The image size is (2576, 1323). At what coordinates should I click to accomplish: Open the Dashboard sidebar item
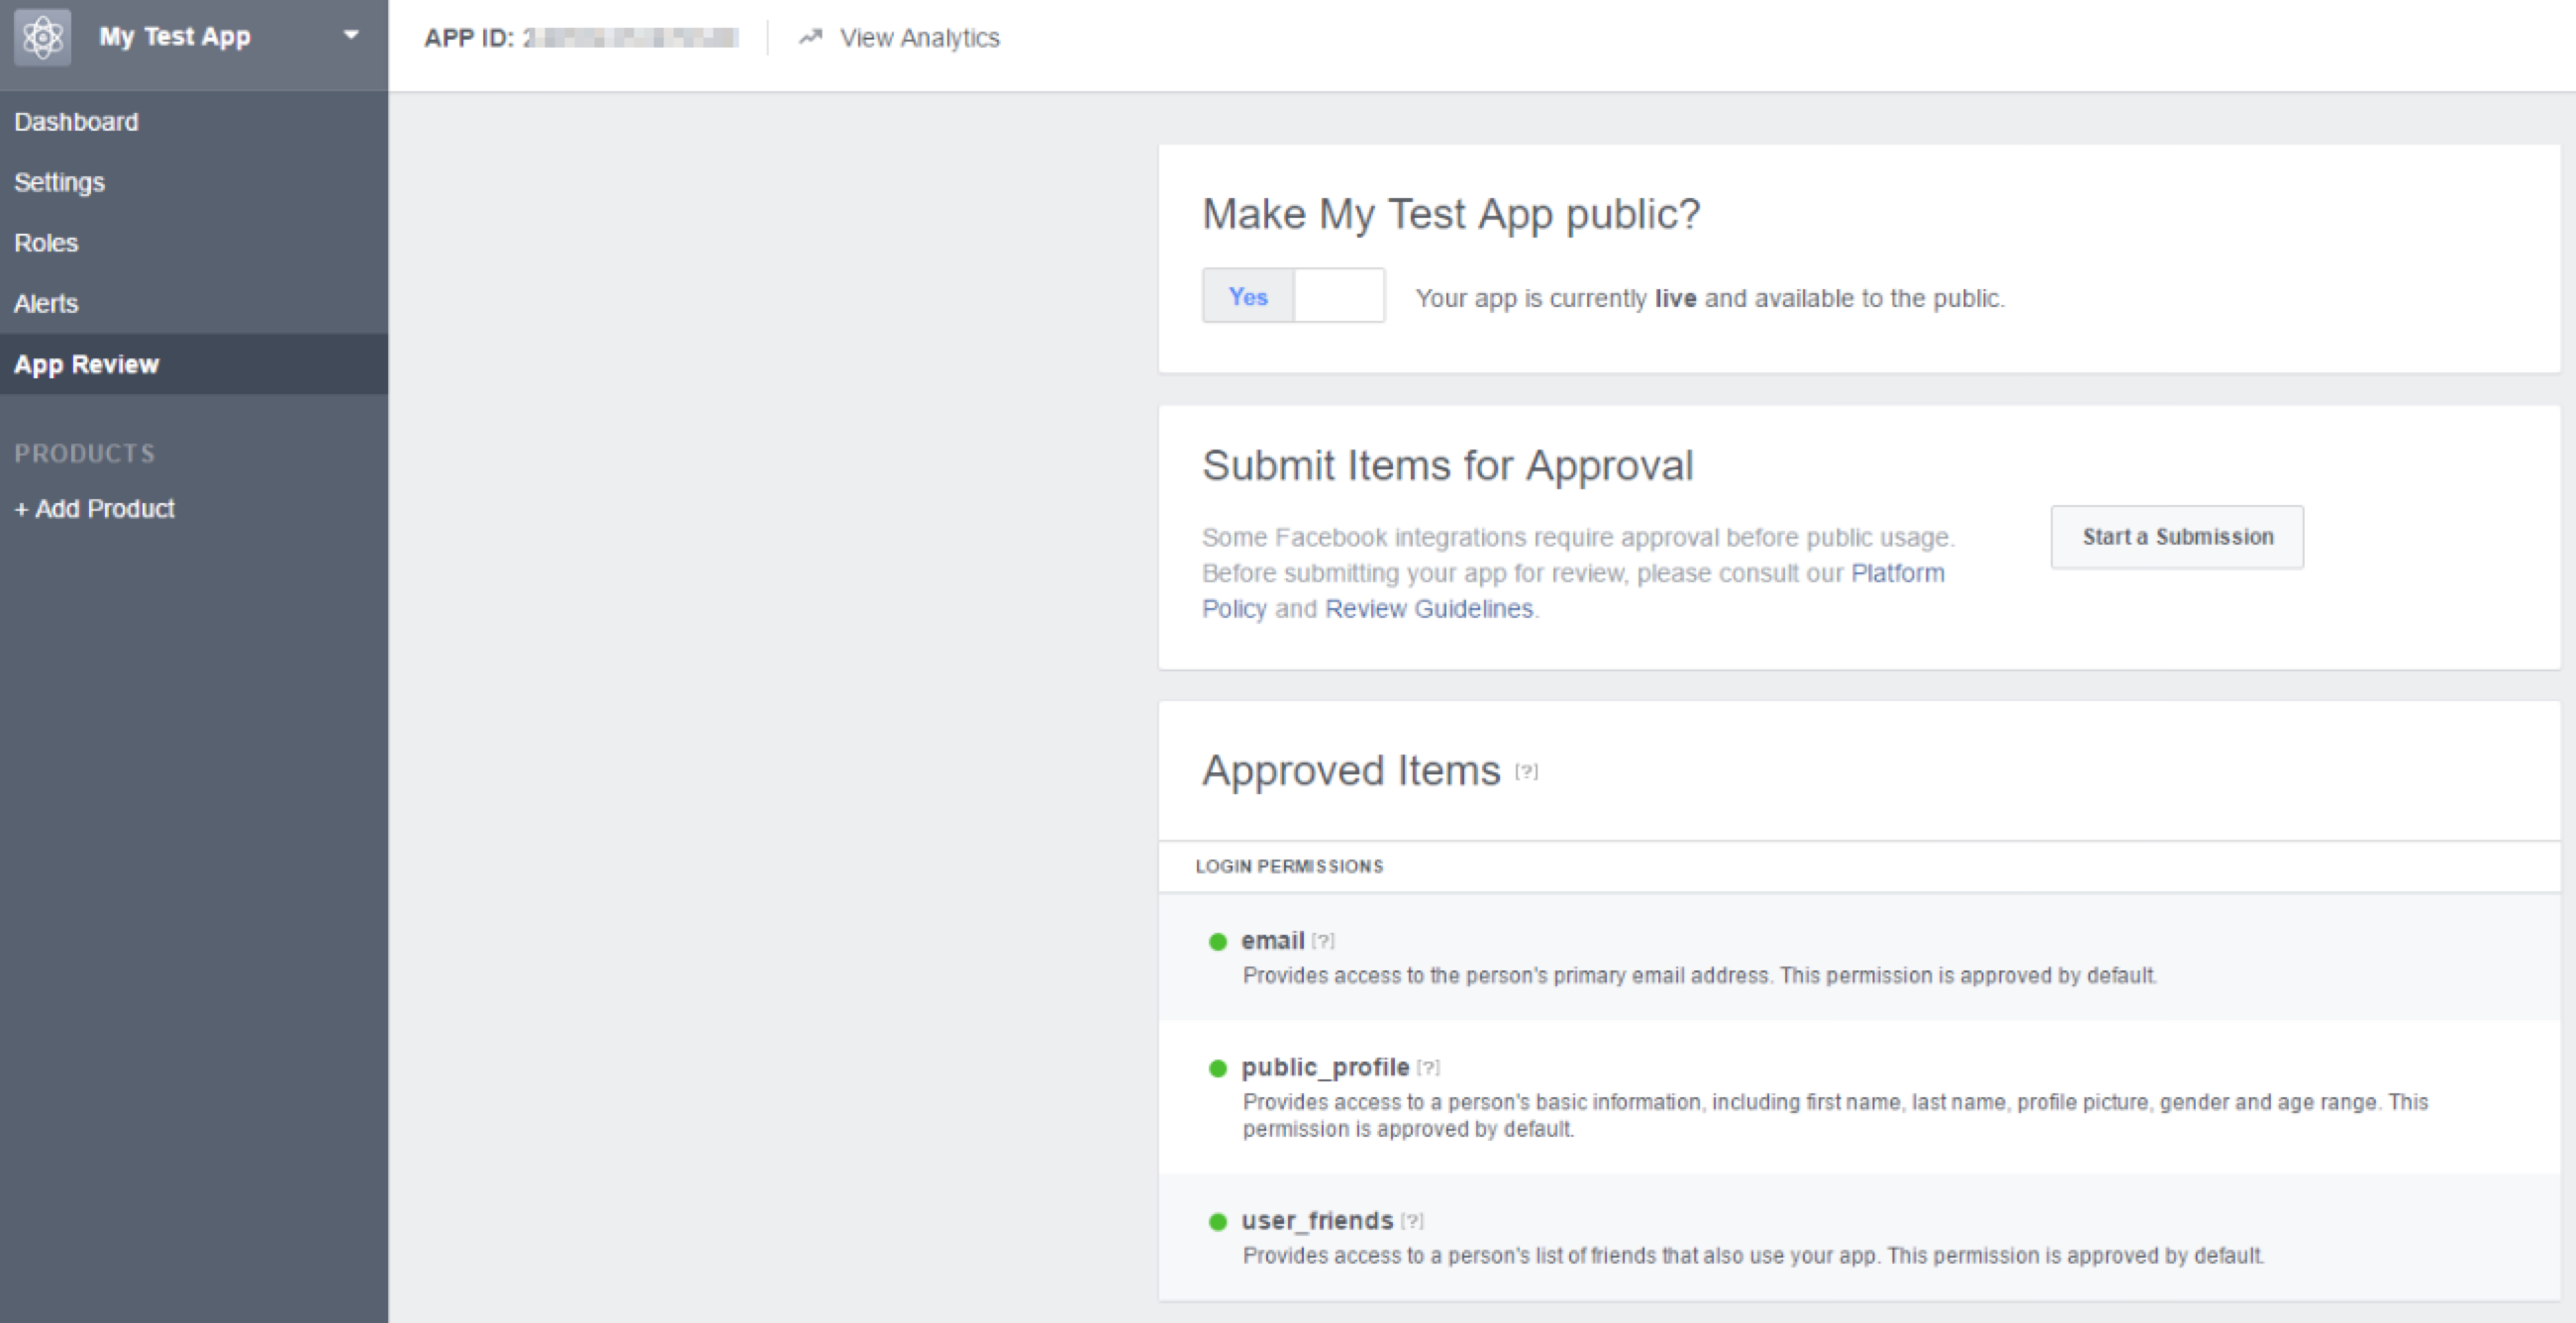point(76,122)
